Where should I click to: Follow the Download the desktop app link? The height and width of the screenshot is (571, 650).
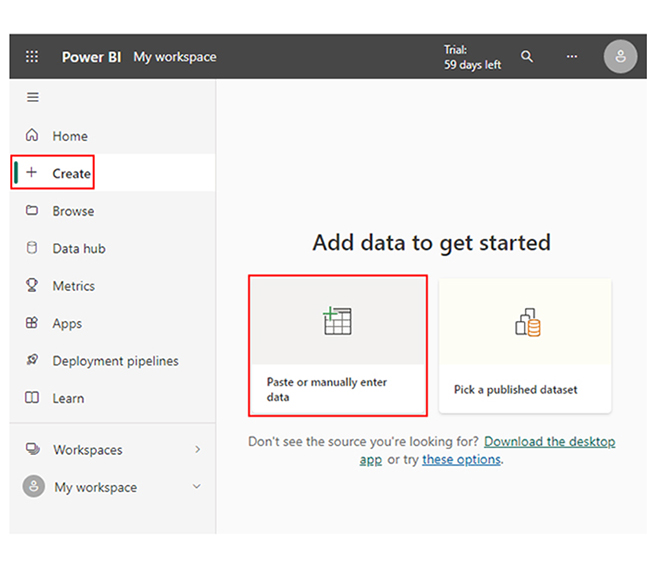549,441
